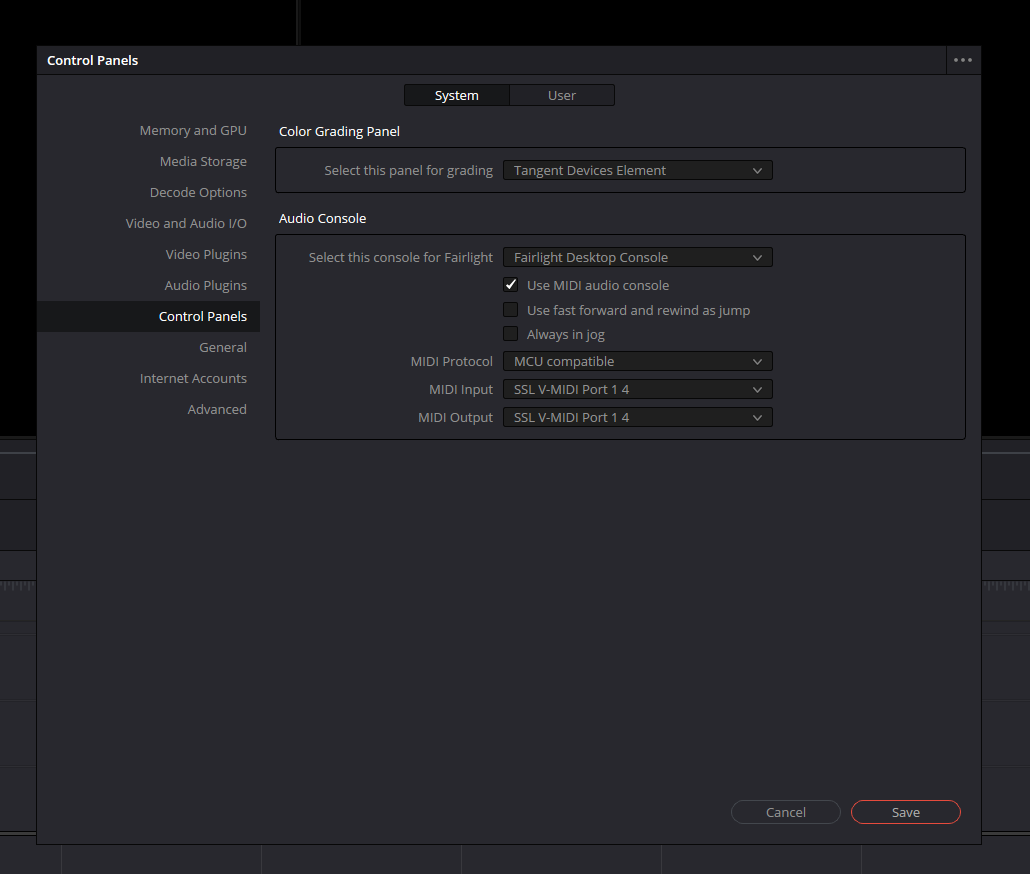Screen dimensions: 1030x874
Task: Open Media Storage settings
Action: [x=204, y=162]
